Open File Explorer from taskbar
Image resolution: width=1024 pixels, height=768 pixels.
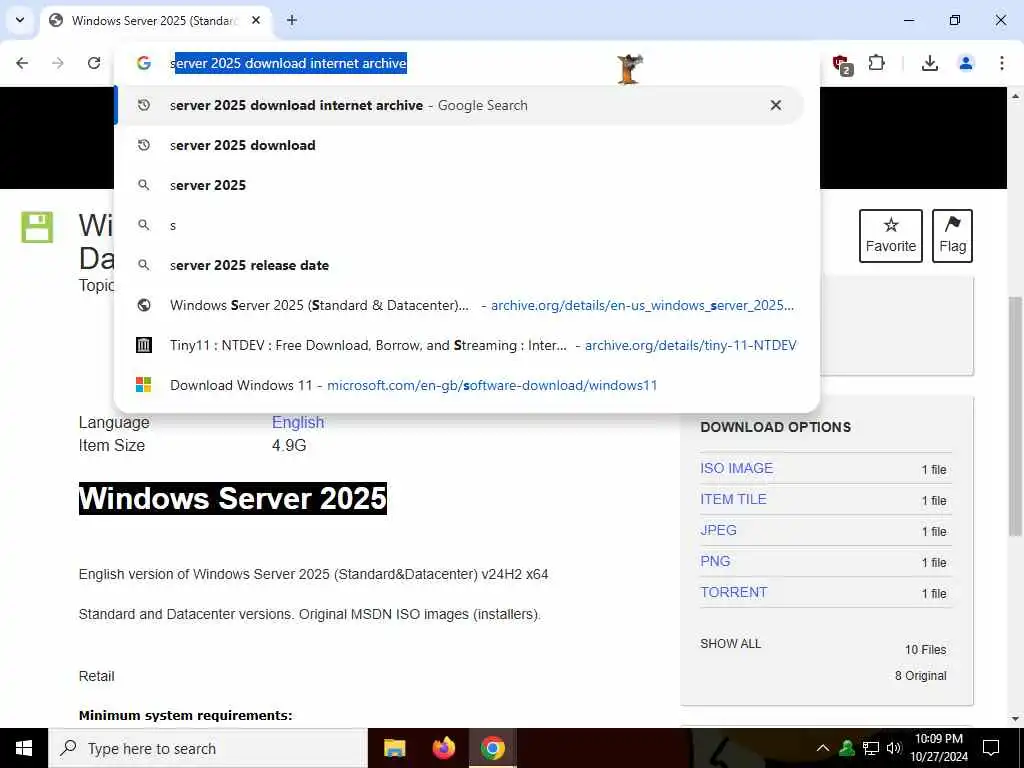pyautogui.click(x=394, y=748)
